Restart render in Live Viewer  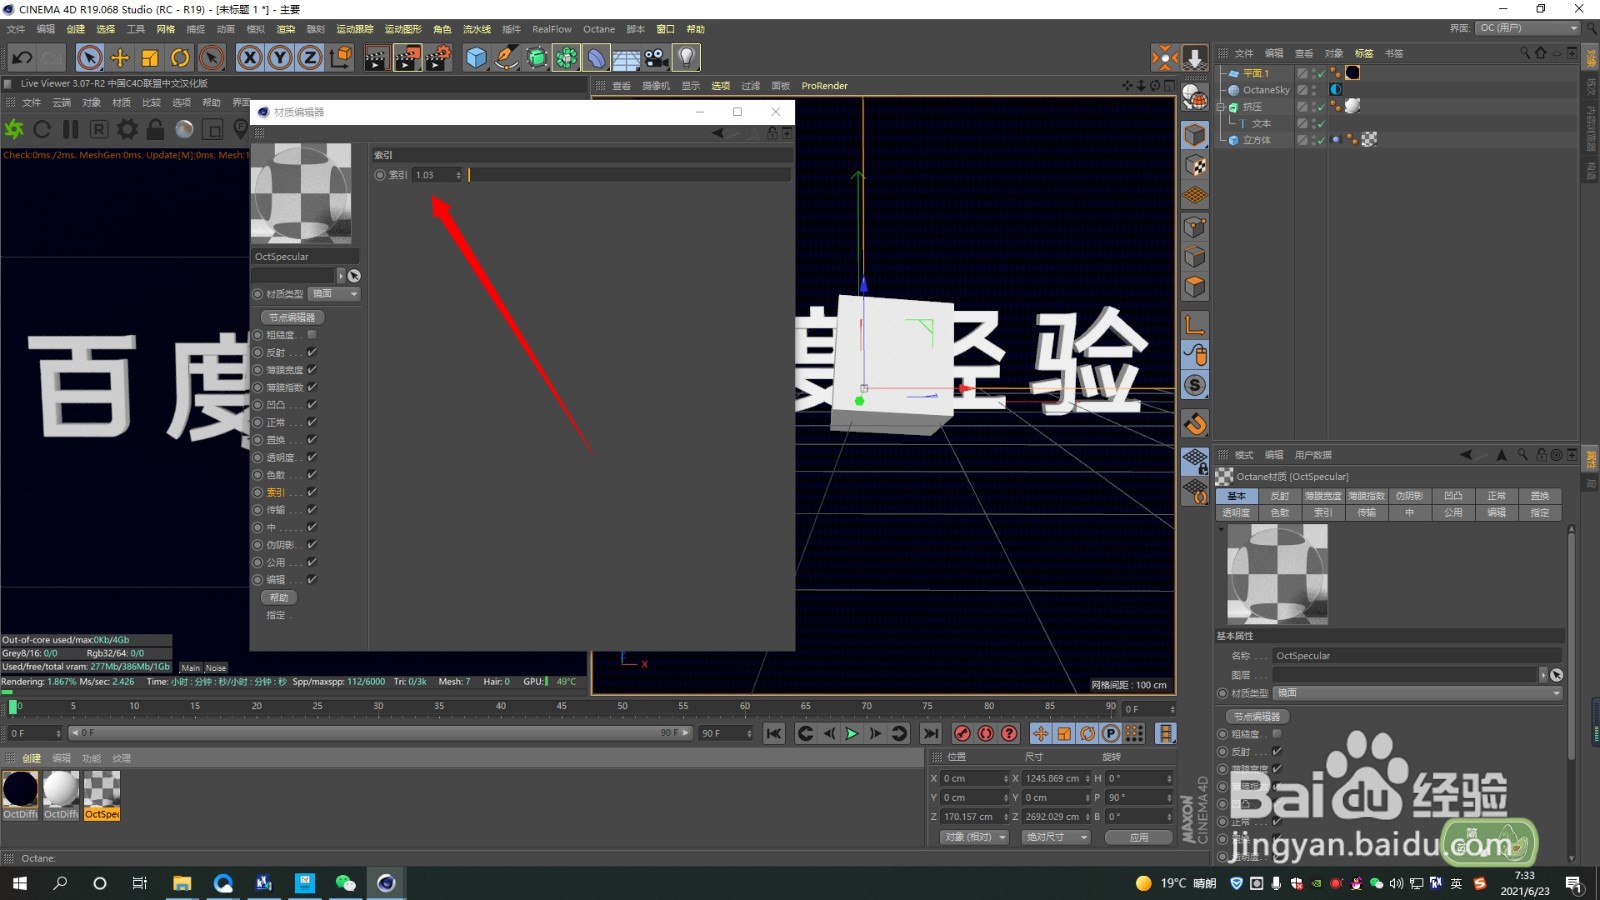point(42,129)
